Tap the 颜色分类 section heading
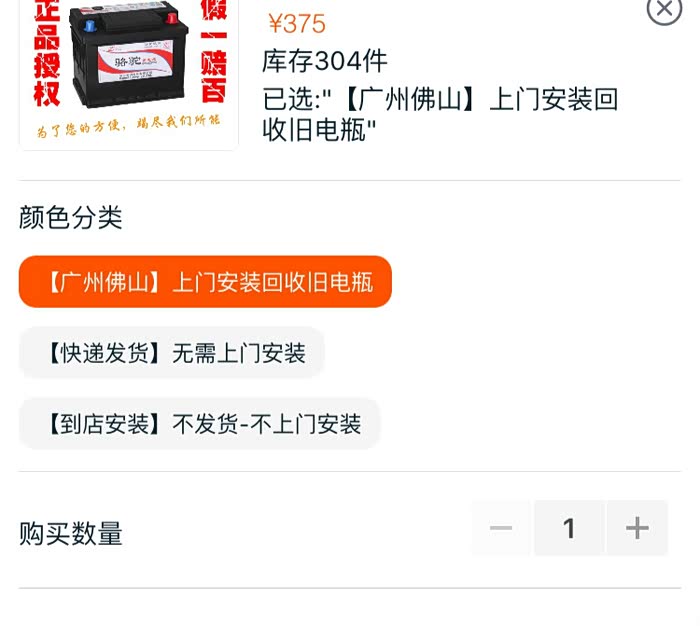Viewport: 700px width, 626px height. pos(71,217)
